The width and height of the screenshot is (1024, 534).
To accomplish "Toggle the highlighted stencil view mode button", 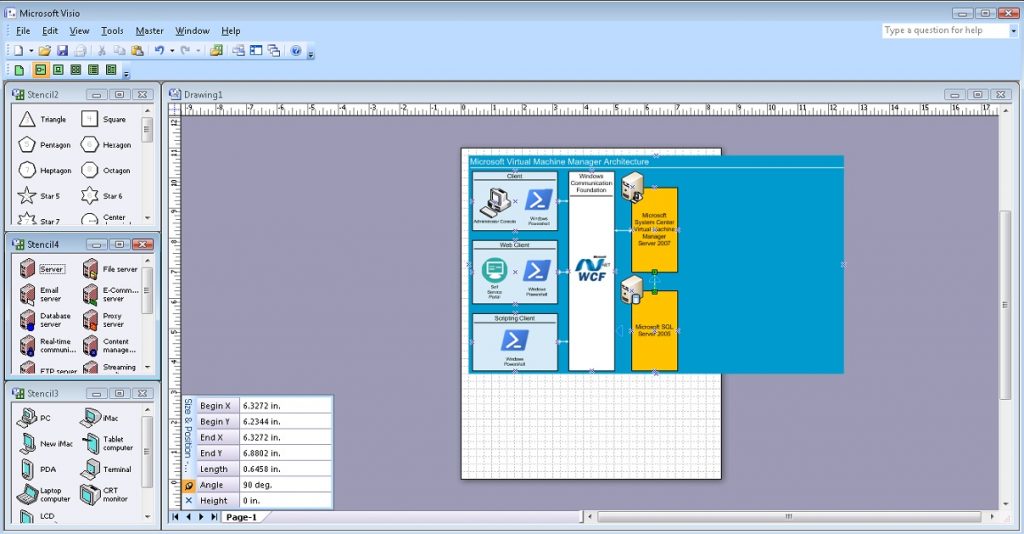I will point(40,70).
